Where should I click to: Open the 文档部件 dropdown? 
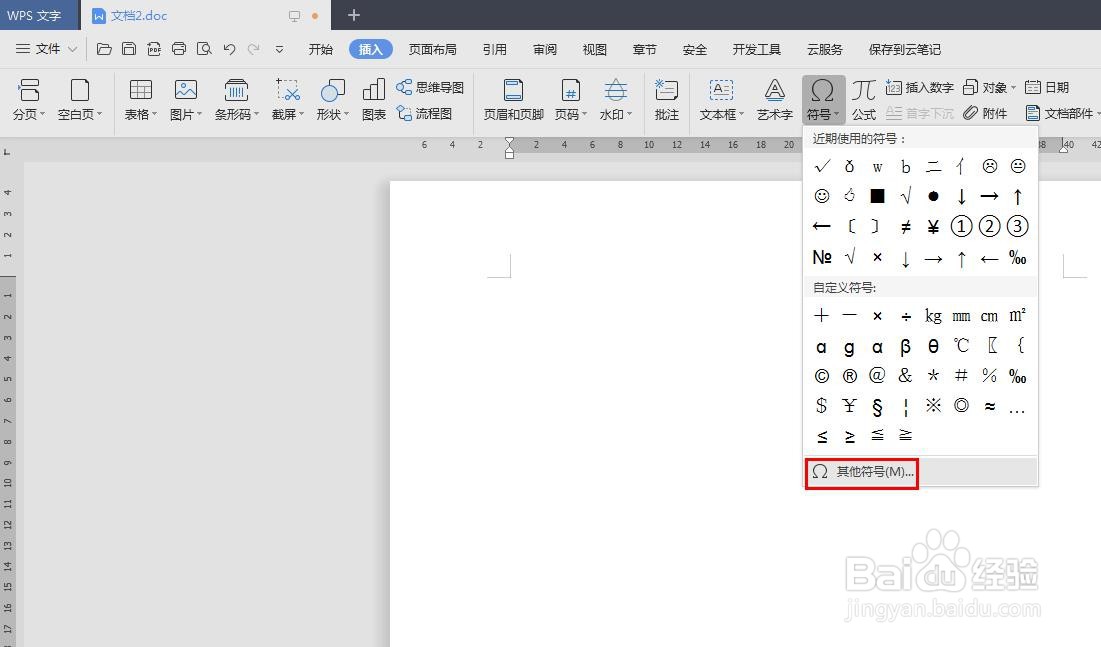point(1062,113)
